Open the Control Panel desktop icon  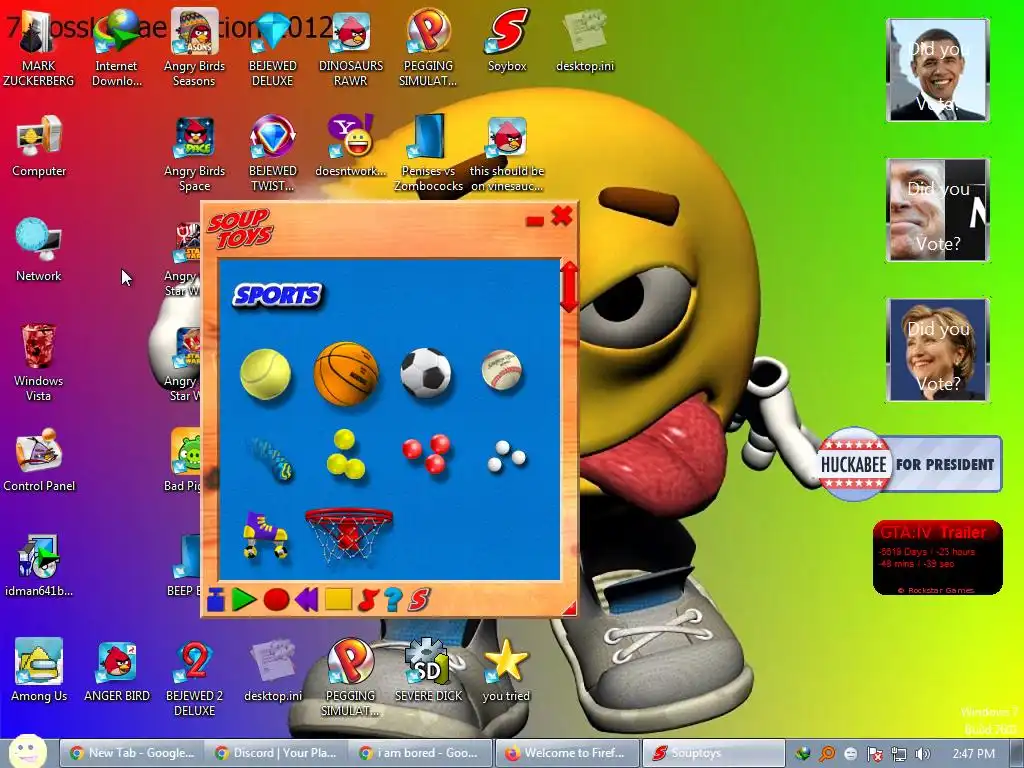tap(39, 460)
